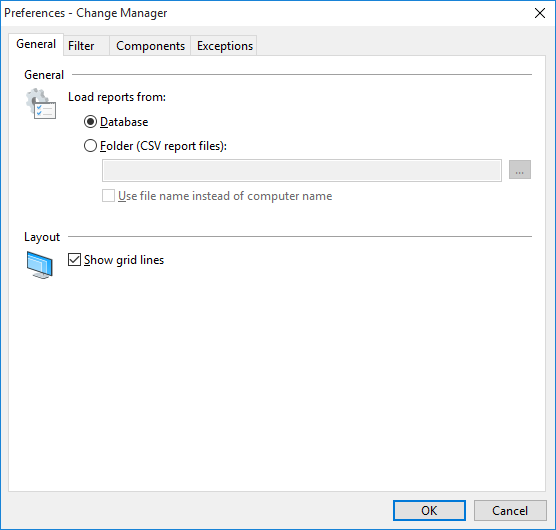Confirm preferences with the OK button
This screenshot has height=530, width=556.
tap(429, 511)
